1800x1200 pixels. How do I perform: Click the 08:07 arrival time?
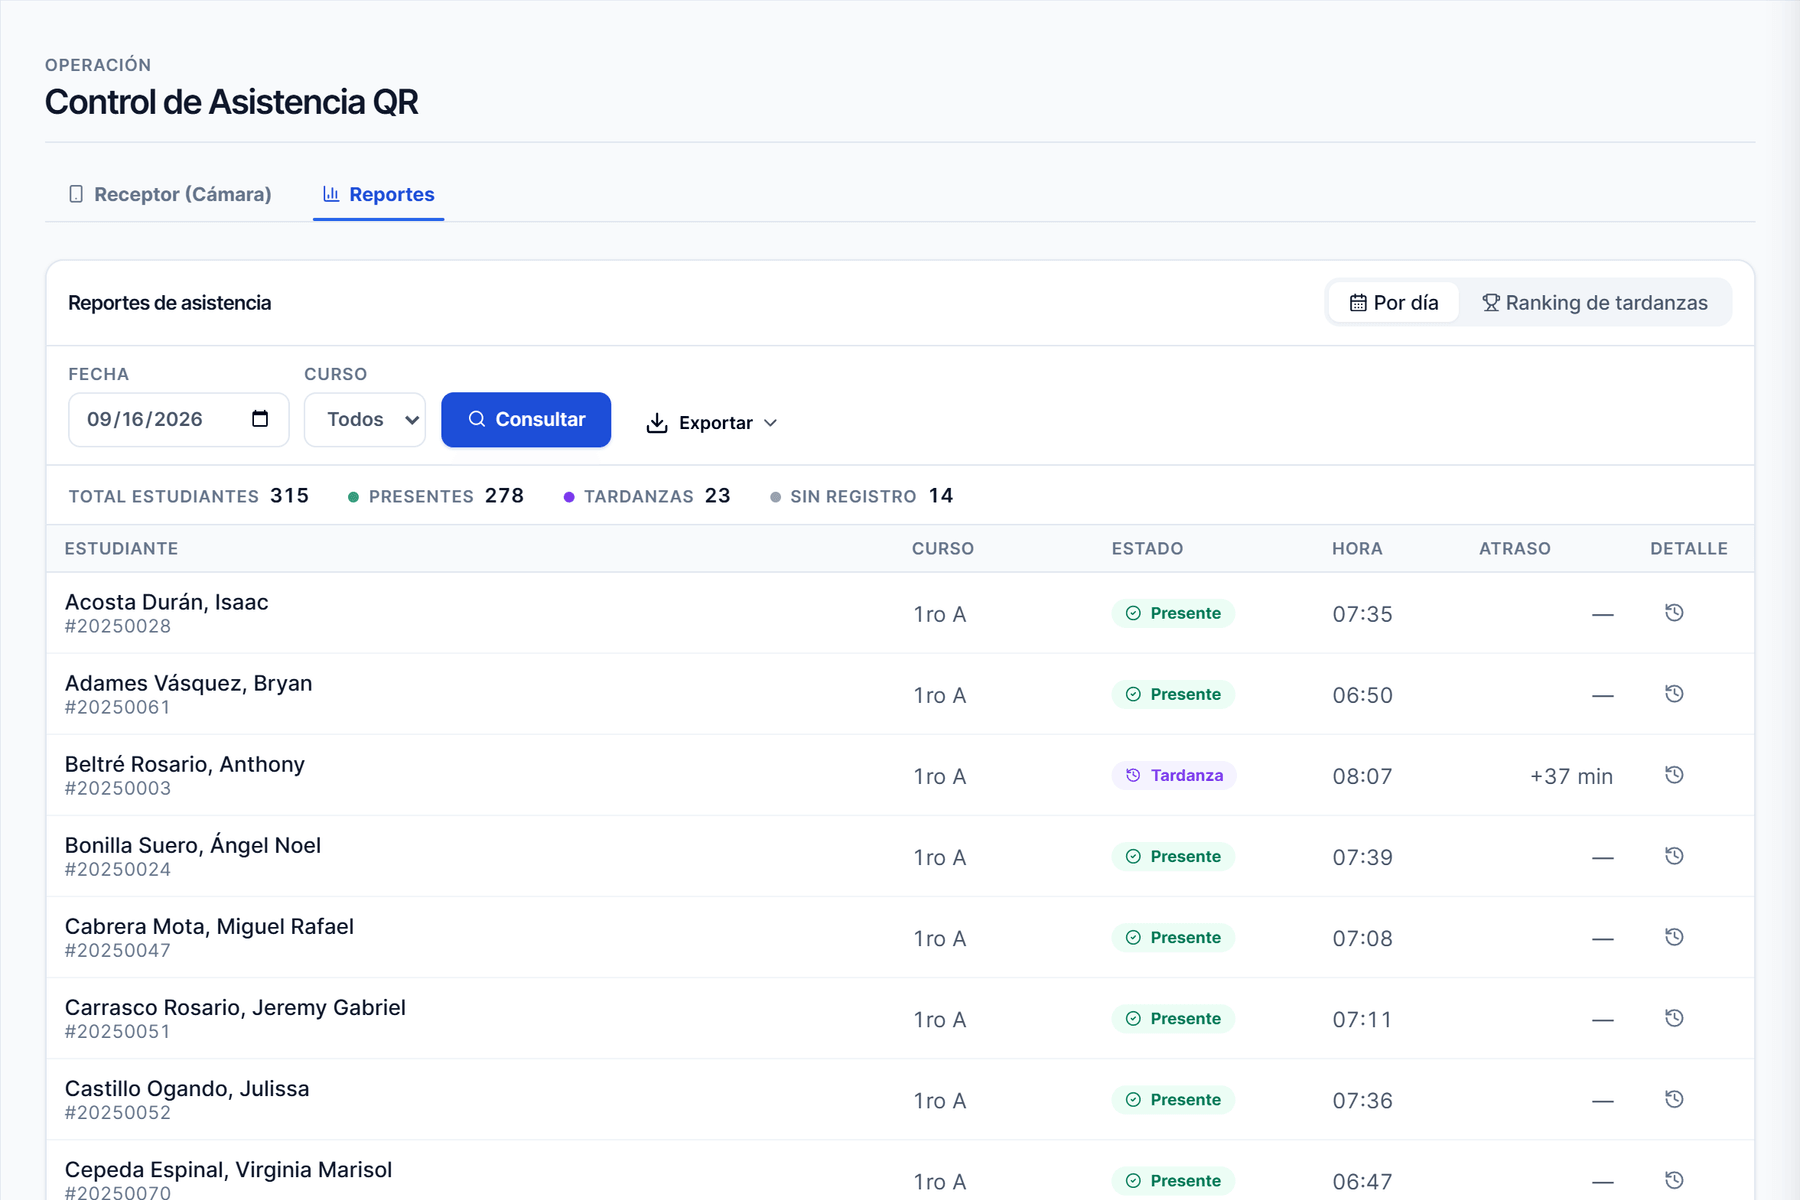pos(1362,776)
